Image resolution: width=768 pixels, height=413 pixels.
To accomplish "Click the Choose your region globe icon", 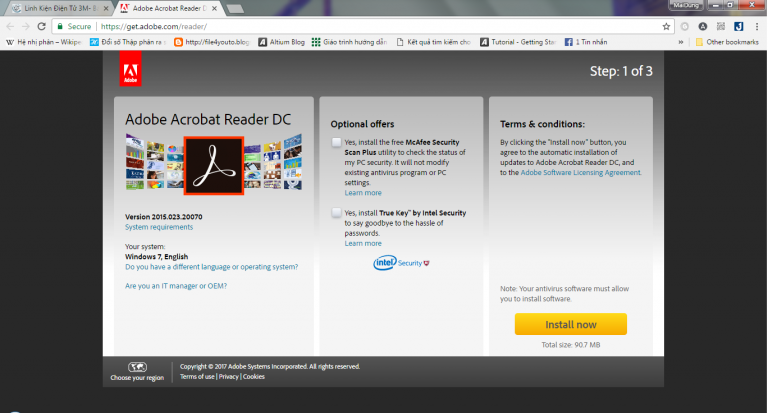I will coord(137,367).
